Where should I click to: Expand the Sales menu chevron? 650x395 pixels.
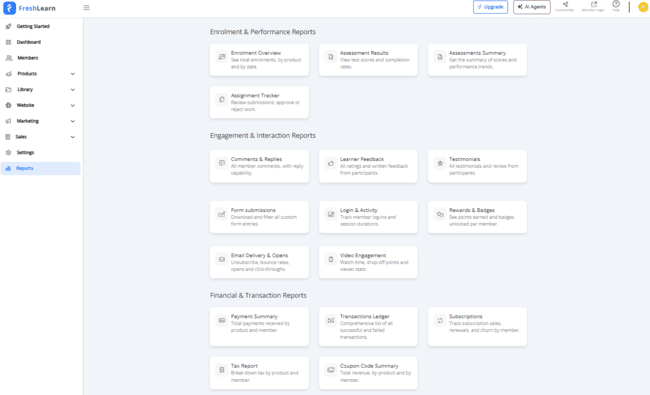tap(73, 137)
